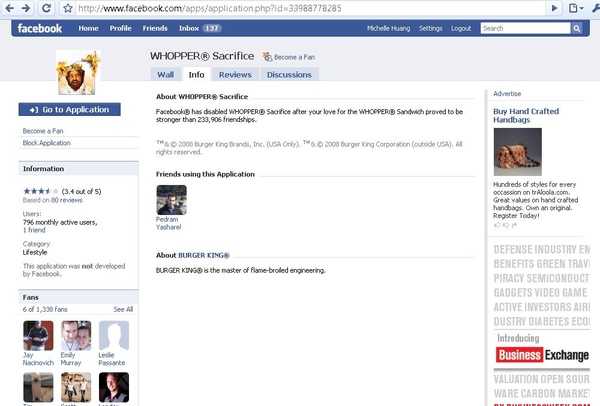The height and width of the screenshot is (406, 600).
Task: Click the browser forward arrow
Action: 26,8
